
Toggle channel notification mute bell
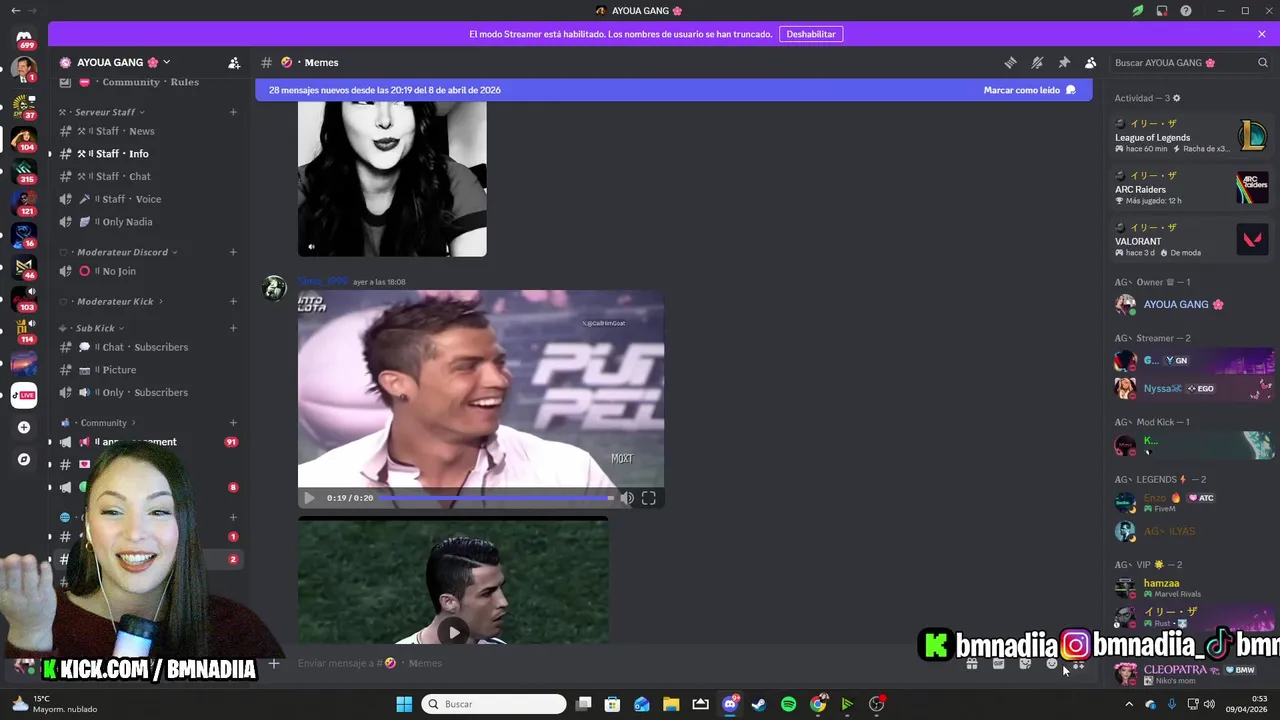[x=1037, y=62]
